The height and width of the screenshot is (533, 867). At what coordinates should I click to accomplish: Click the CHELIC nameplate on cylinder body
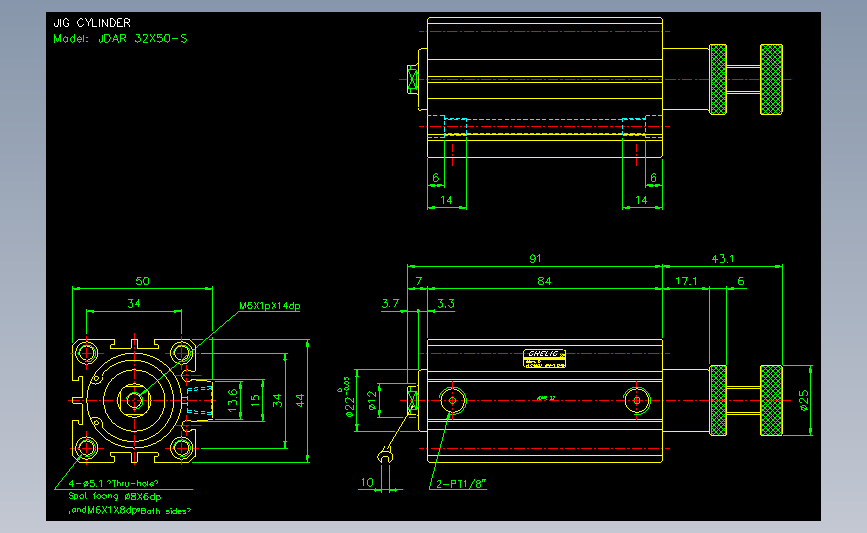click(x=545, y=358)
